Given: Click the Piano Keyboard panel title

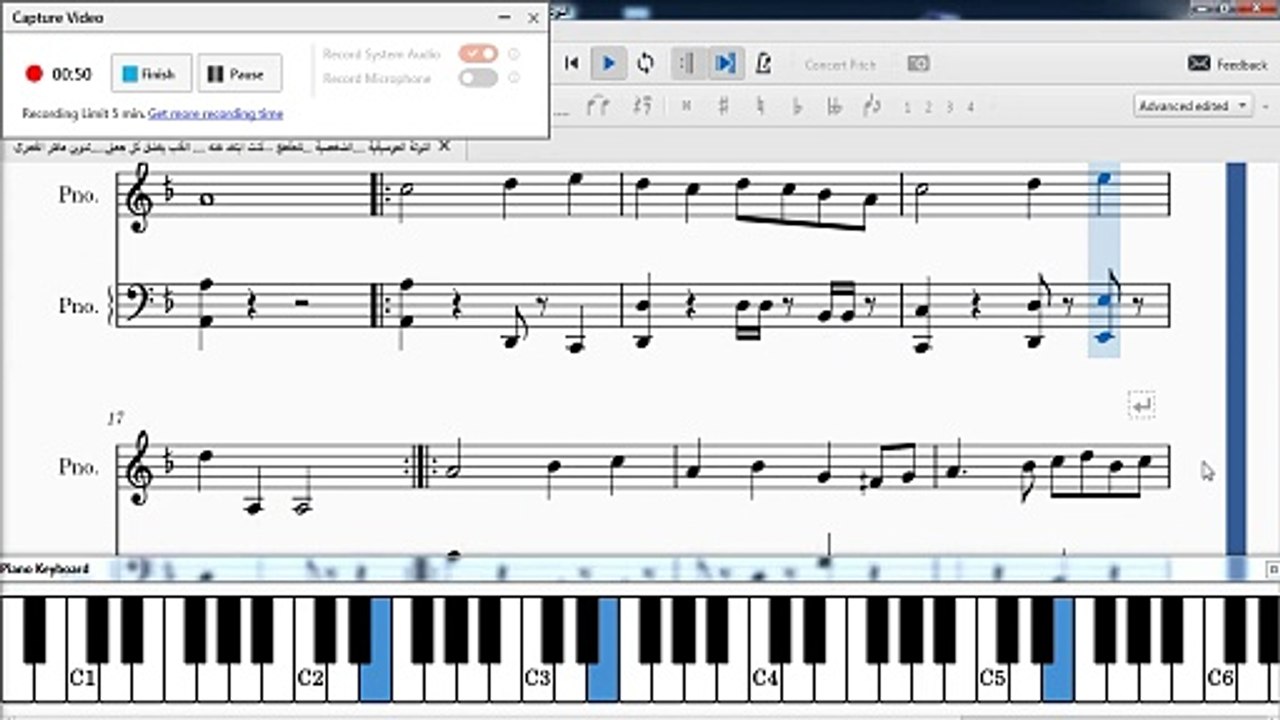Looking at the screenshot, I should coord(45,569).
